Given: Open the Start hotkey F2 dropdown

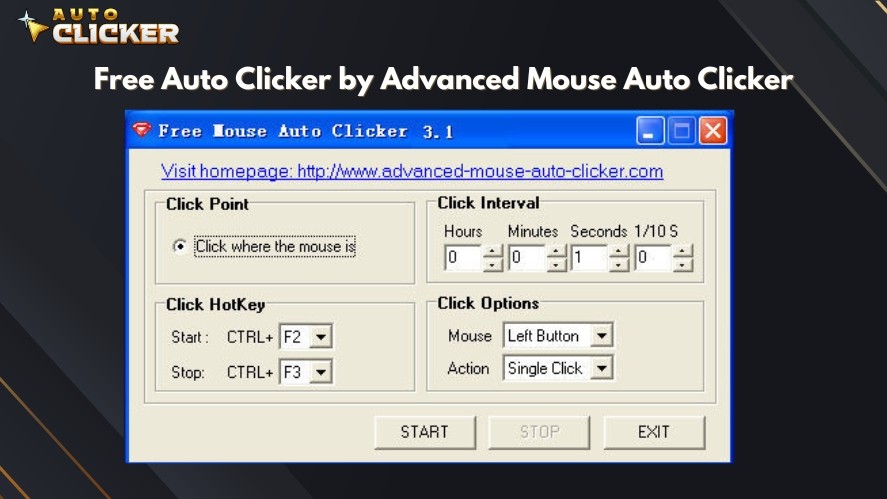Looking at the screenshot, I should (321, 337).
